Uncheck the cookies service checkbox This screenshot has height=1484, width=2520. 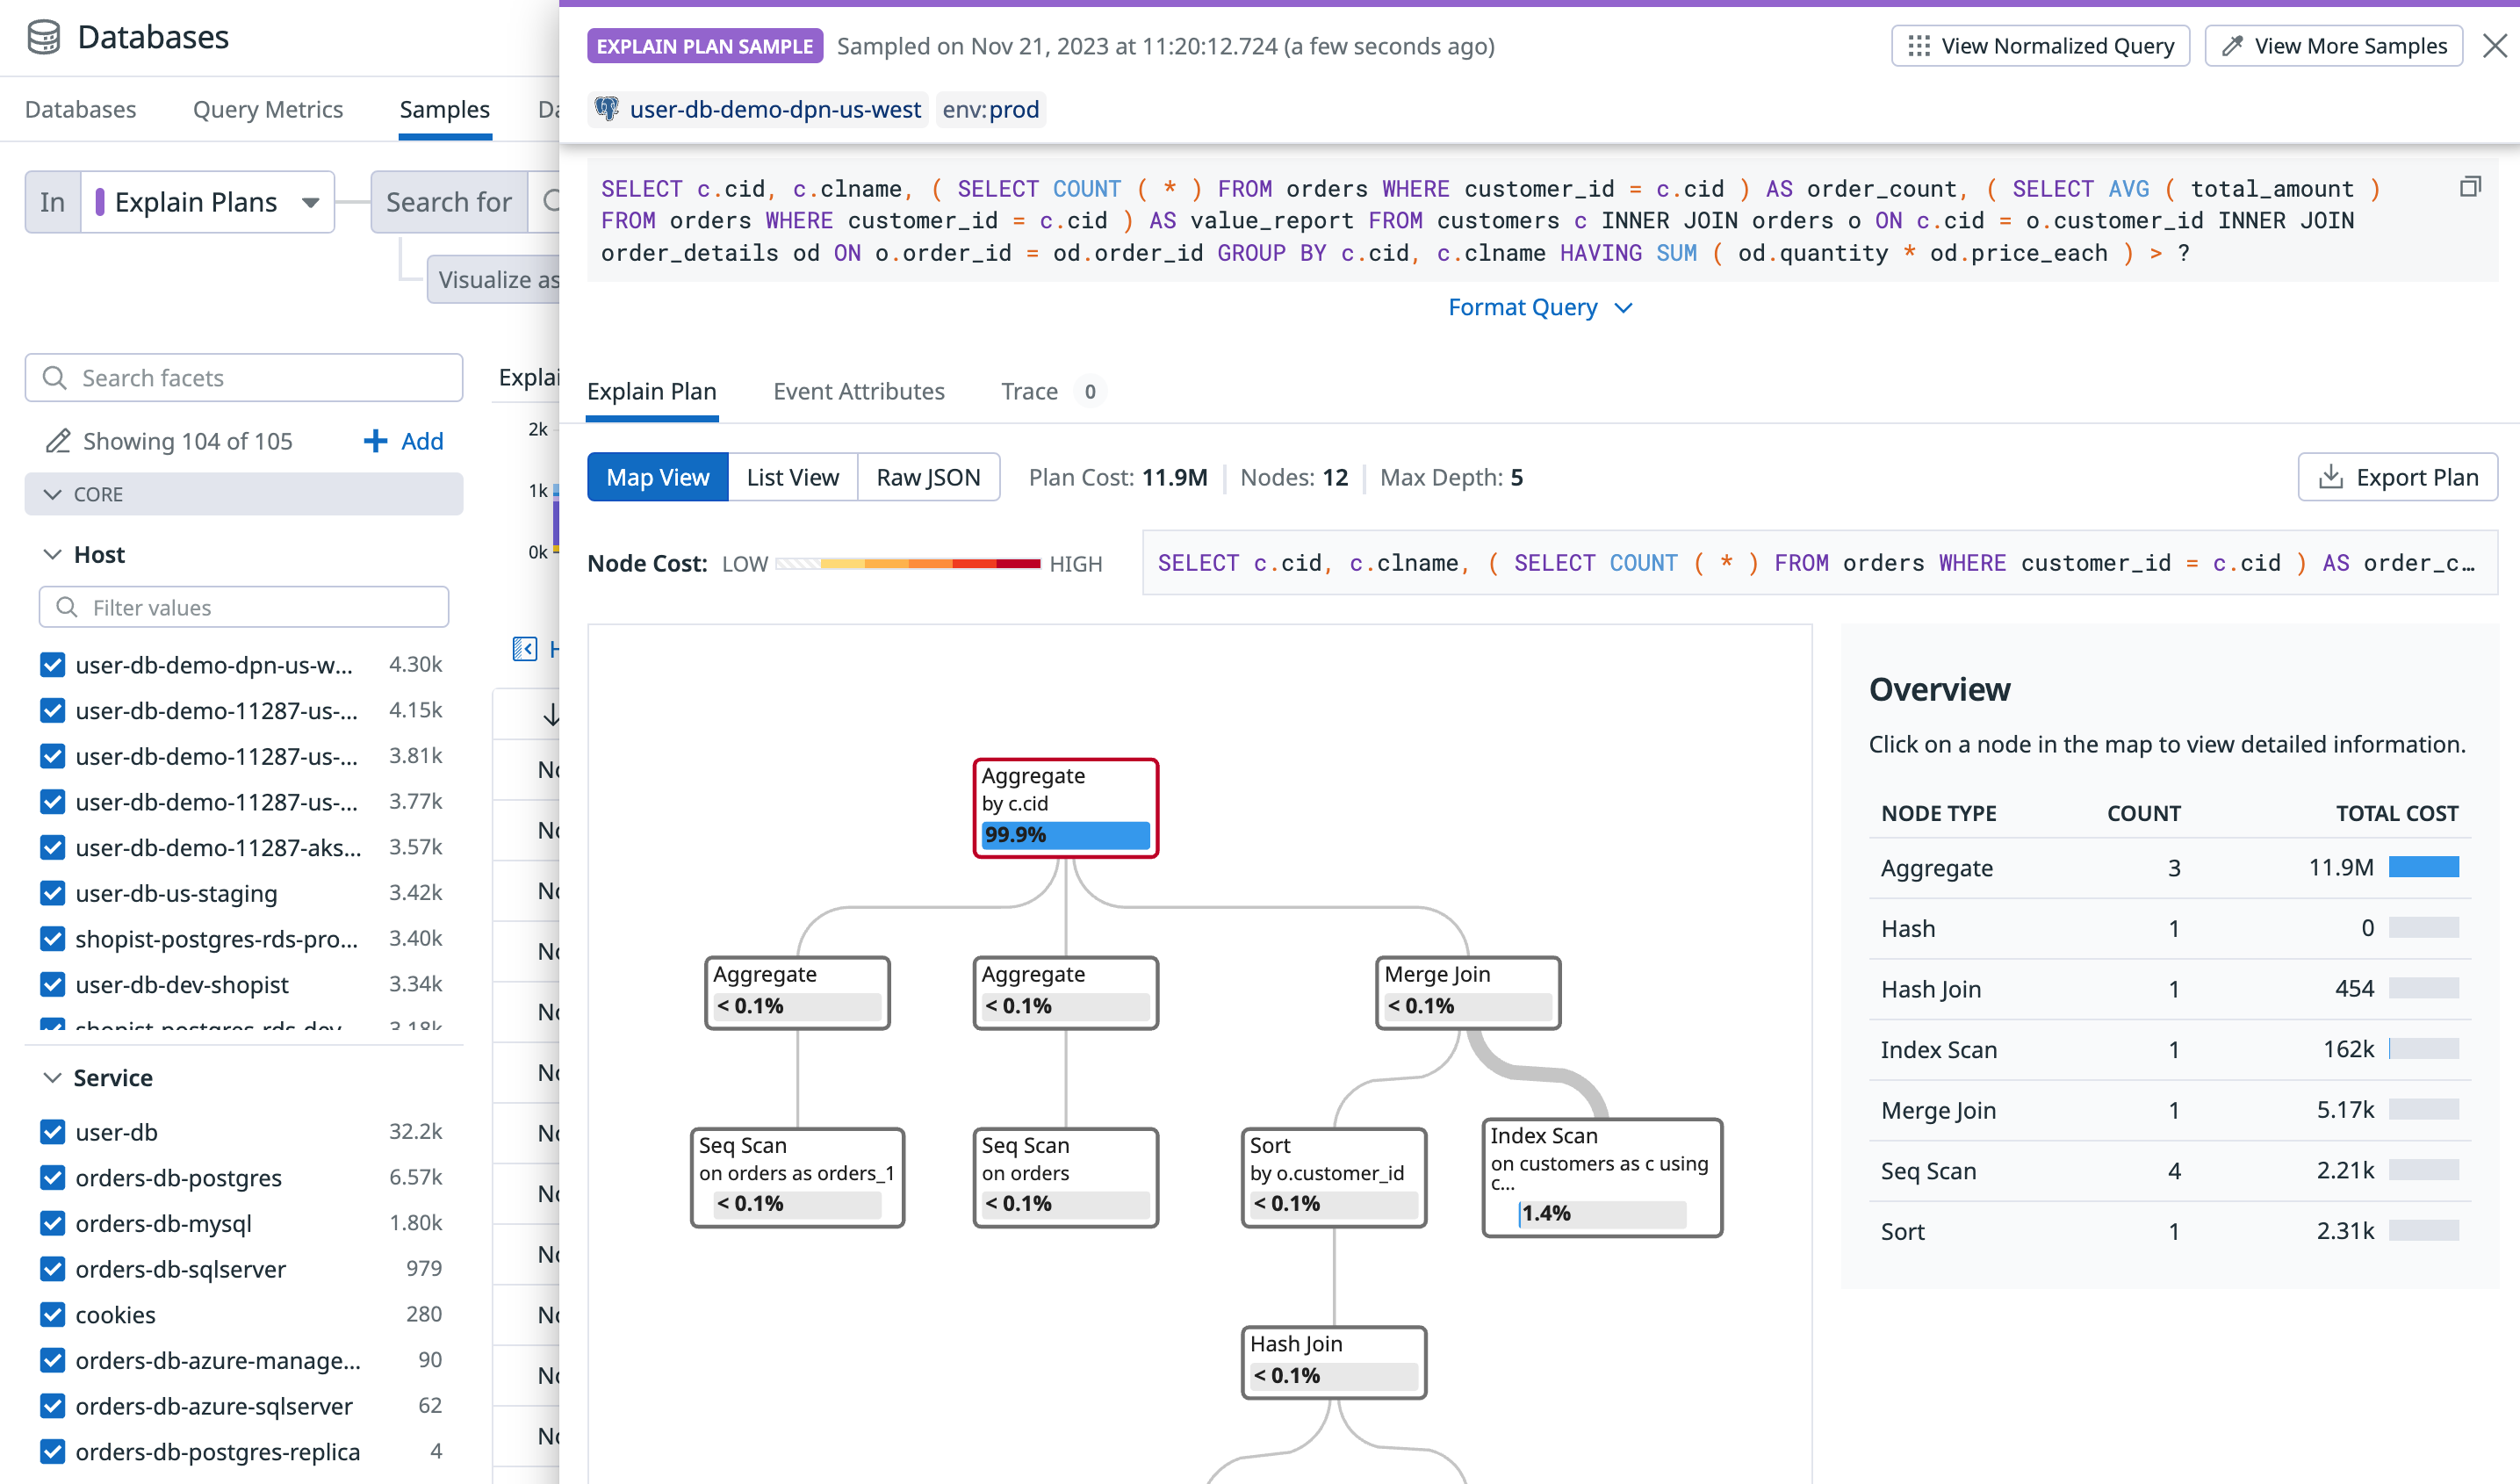(53, 1314)
